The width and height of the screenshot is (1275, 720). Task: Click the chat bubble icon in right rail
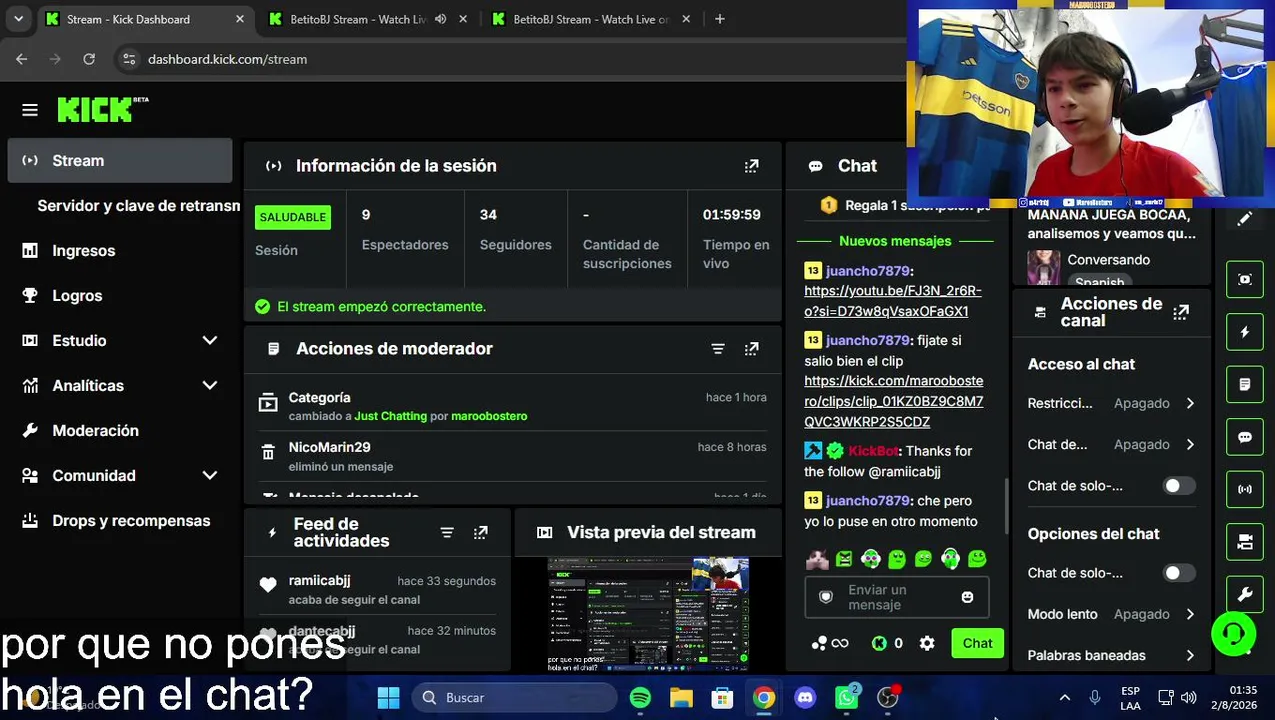click(x=1245, y=437)
